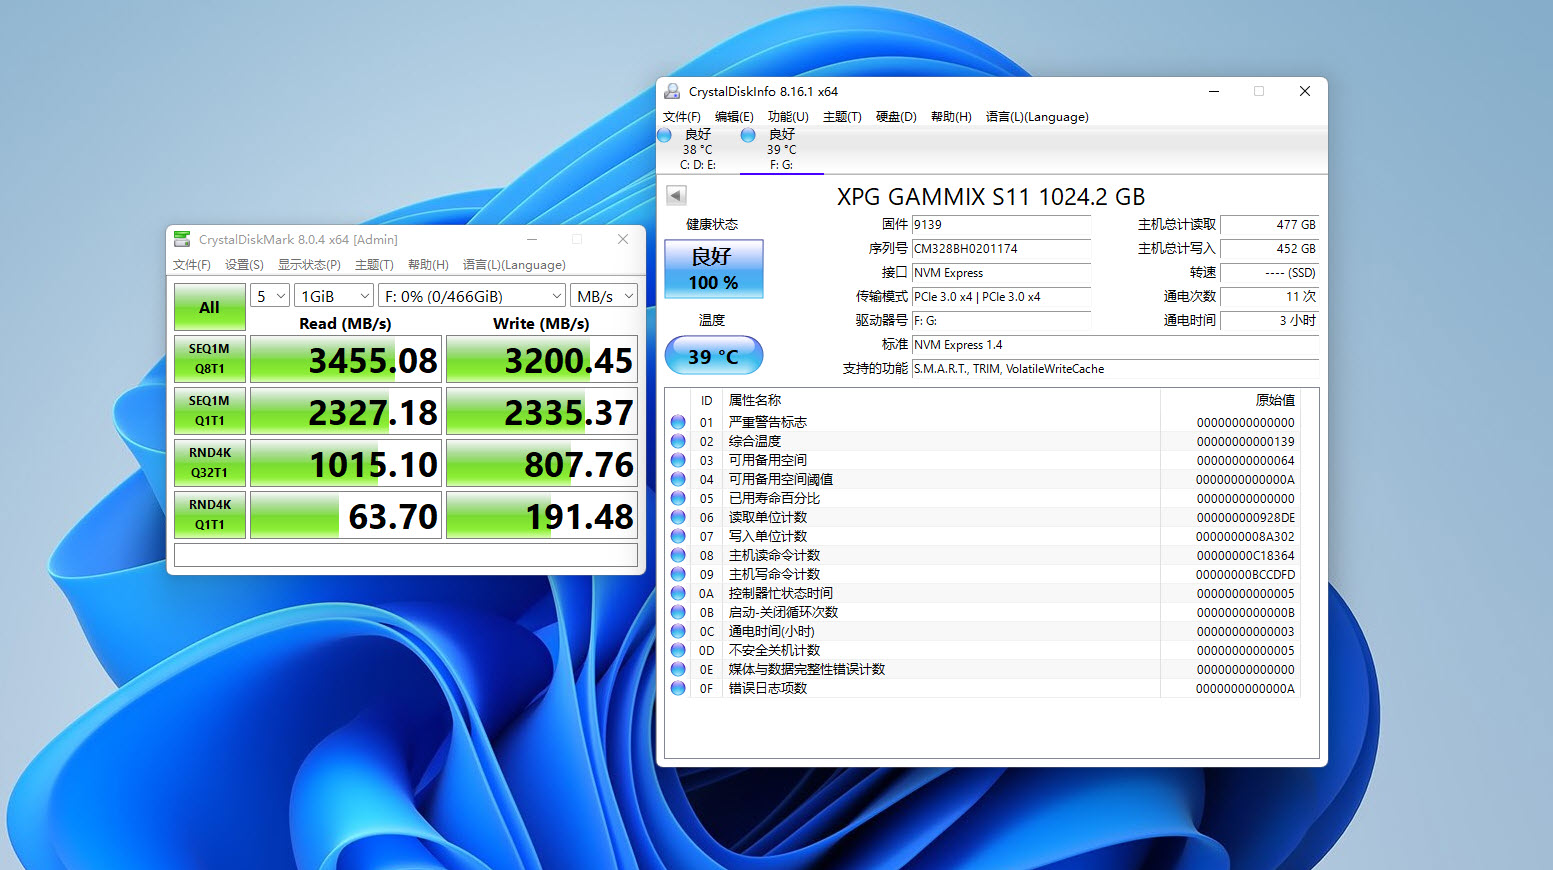Click the CrystalDiskMark application icon in title bar
Viewport: 1553px width, 870px height.
[181, 239]
